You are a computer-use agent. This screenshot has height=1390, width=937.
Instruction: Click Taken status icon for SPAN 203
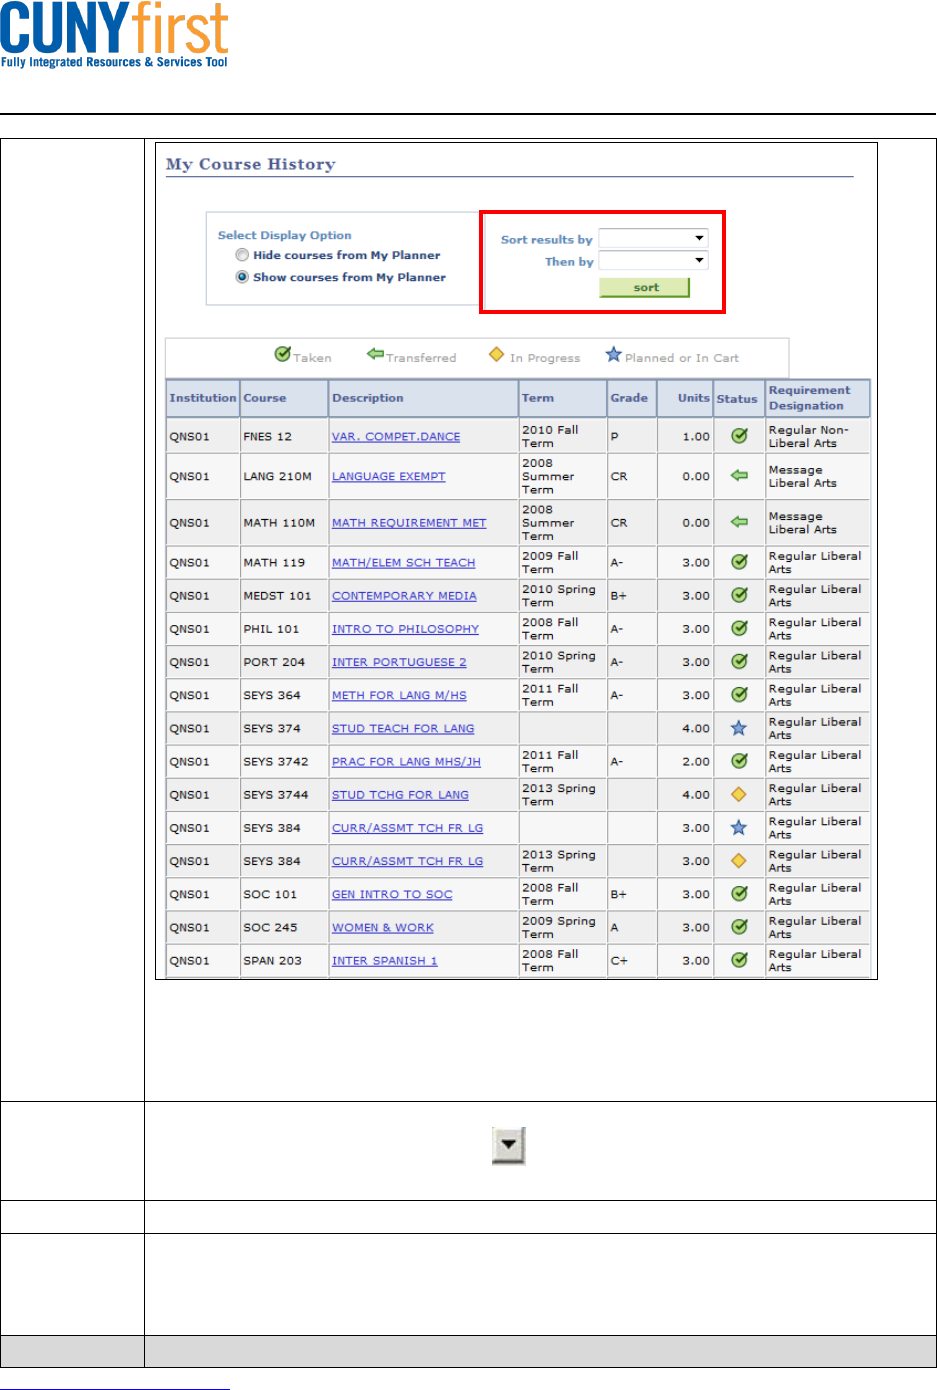739,960
